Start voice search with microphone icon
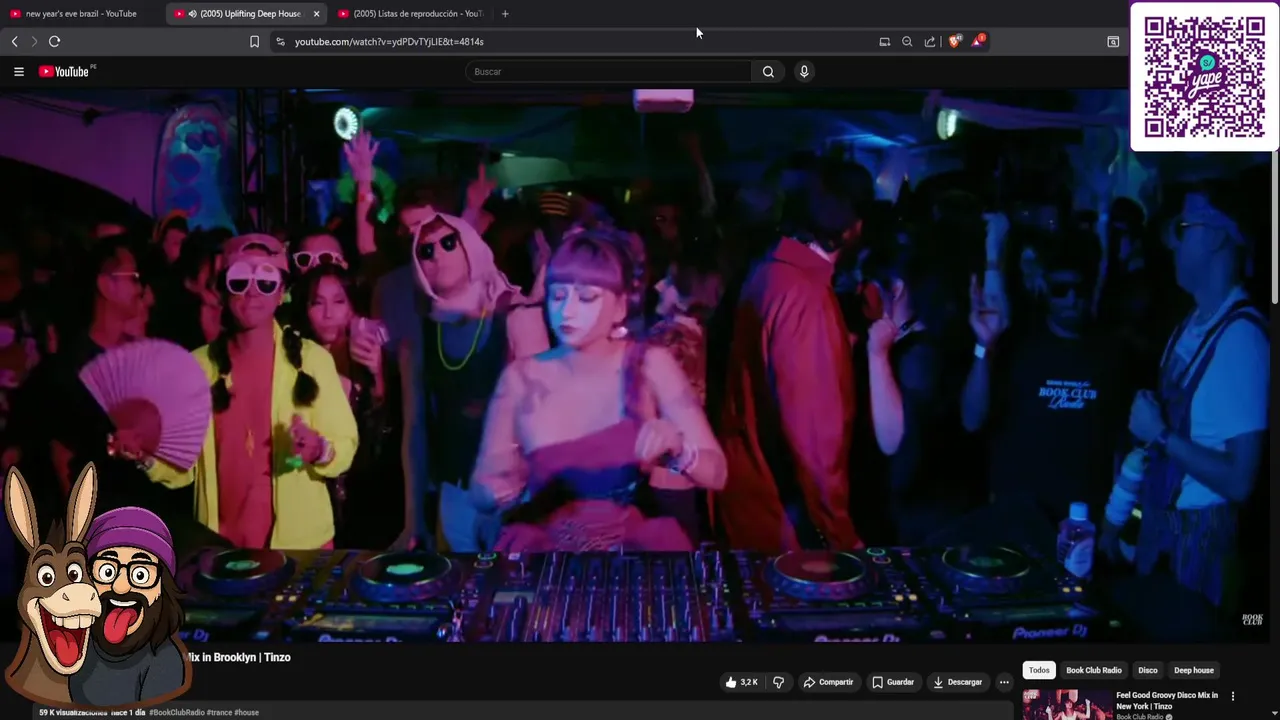The height and width of the screenshot is (720, 1280). [803, 71]
